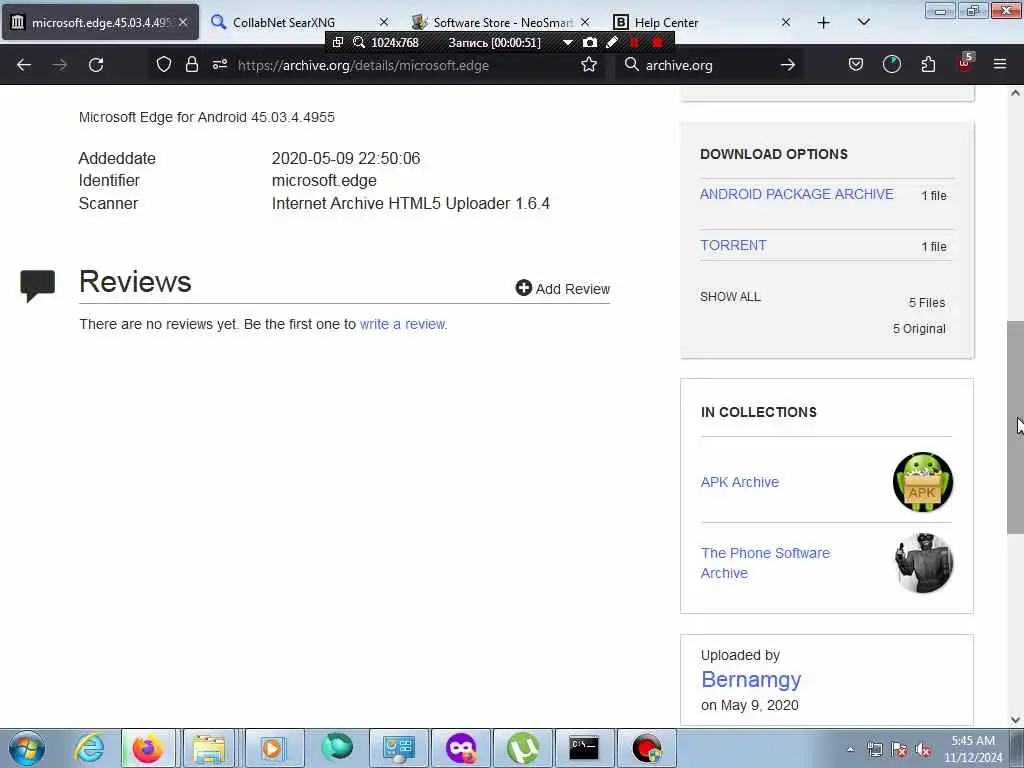Open the Firefox hamburger menu
1024x768 pixels.
[x=1000, y=64]
